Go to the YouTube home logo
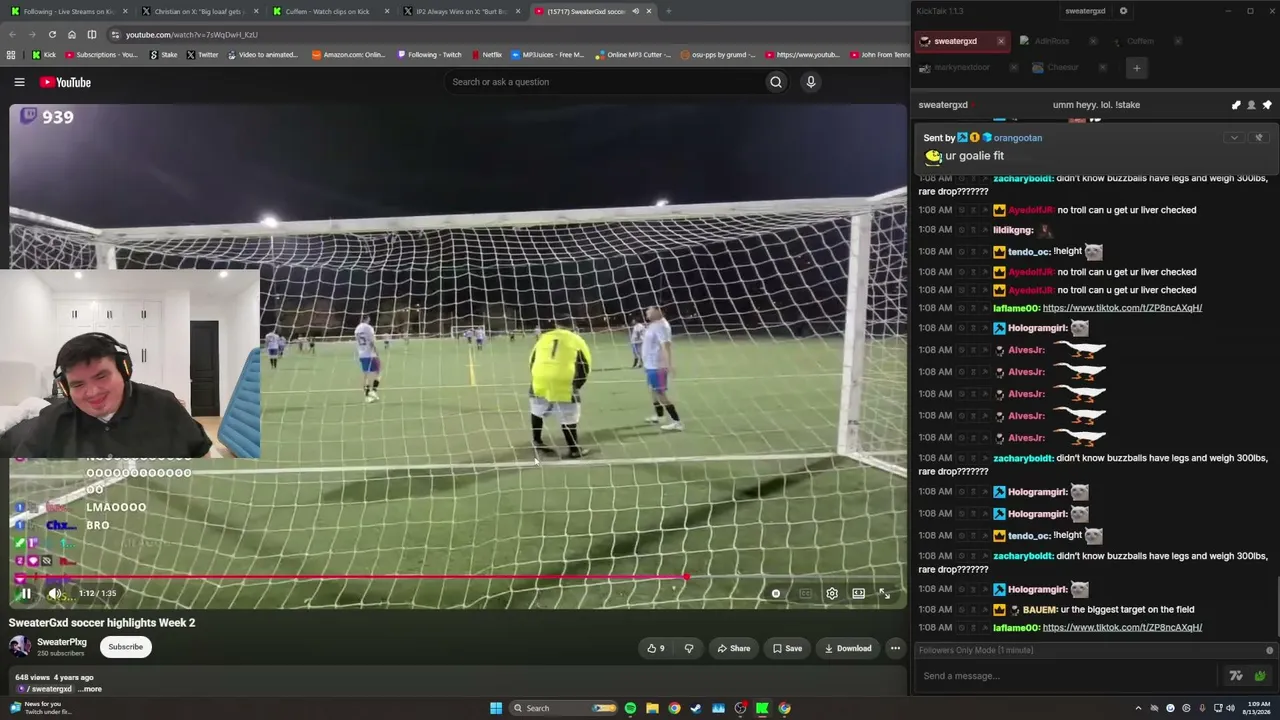The height and width of the screenshot is (720, 1280). coord(65,82)
